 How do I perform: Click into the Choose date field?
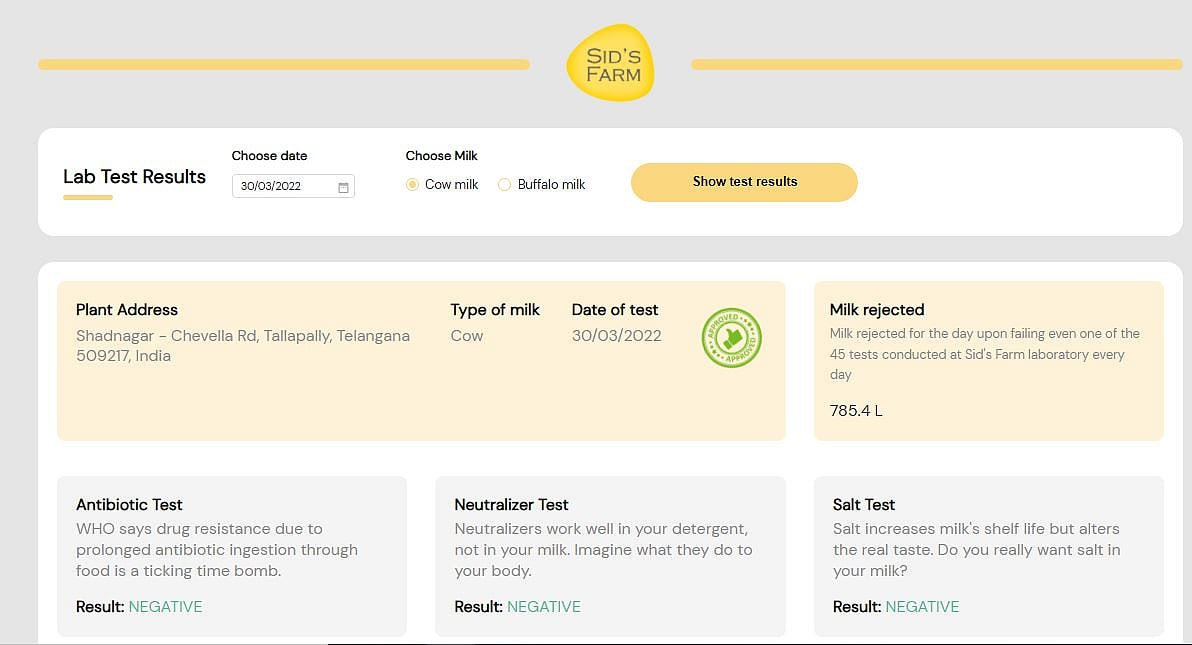click(x=284, y=187)
